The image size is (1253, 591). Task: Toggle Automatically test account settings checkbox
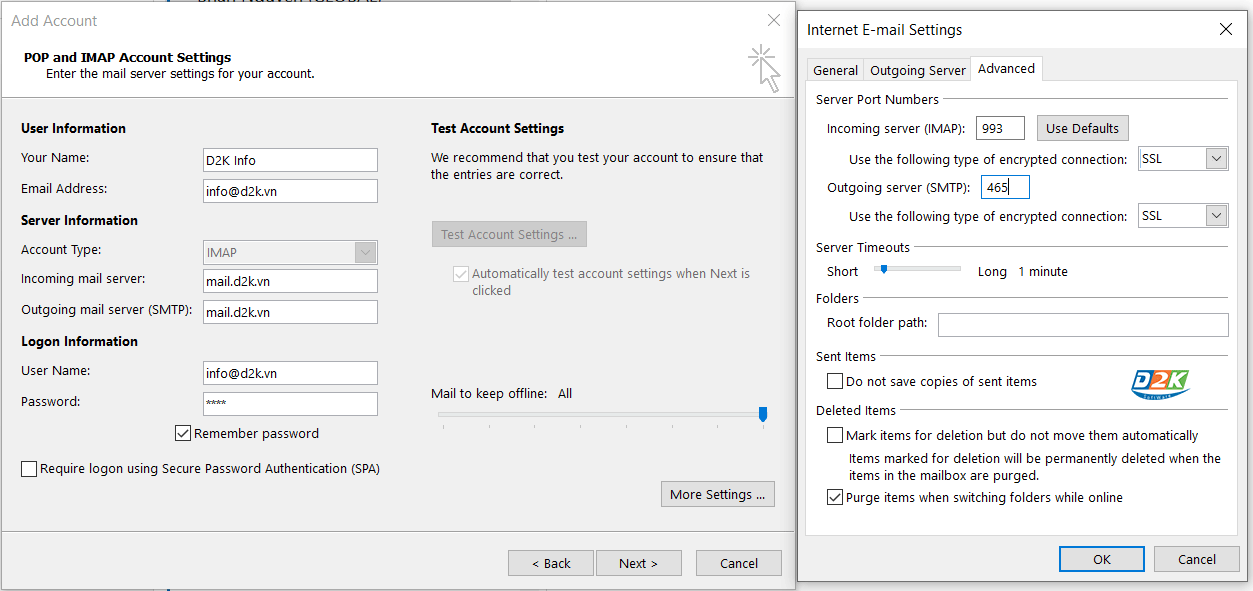pos(461,273)
